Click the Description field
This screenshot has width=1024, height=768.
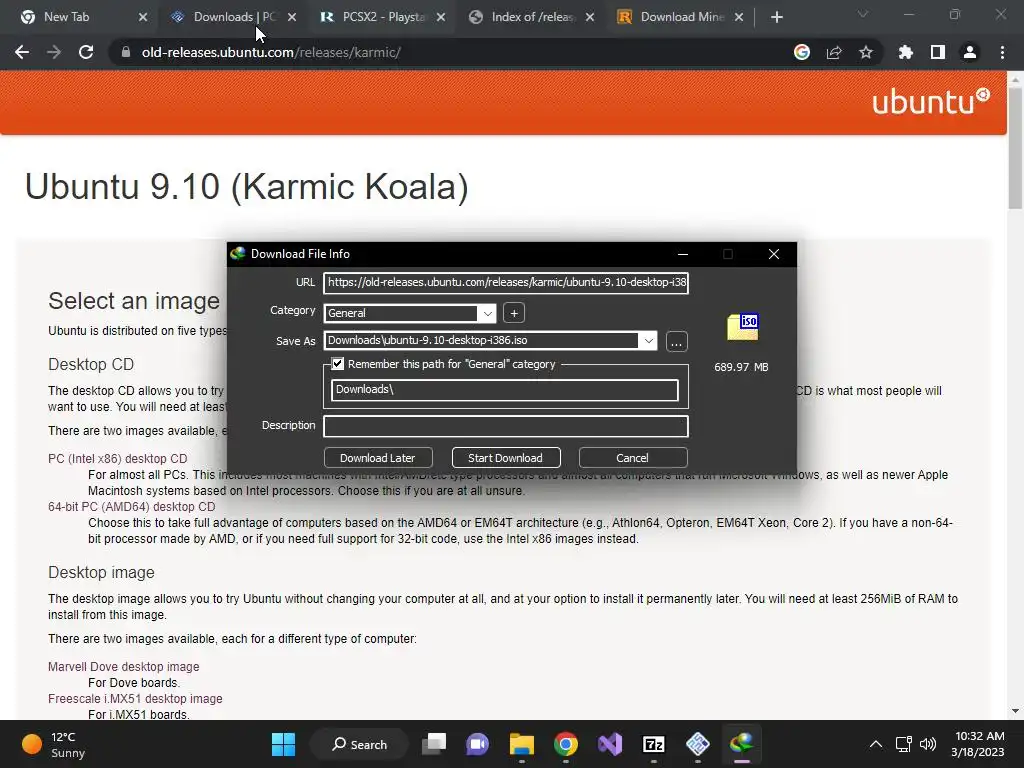click(505, 426)
